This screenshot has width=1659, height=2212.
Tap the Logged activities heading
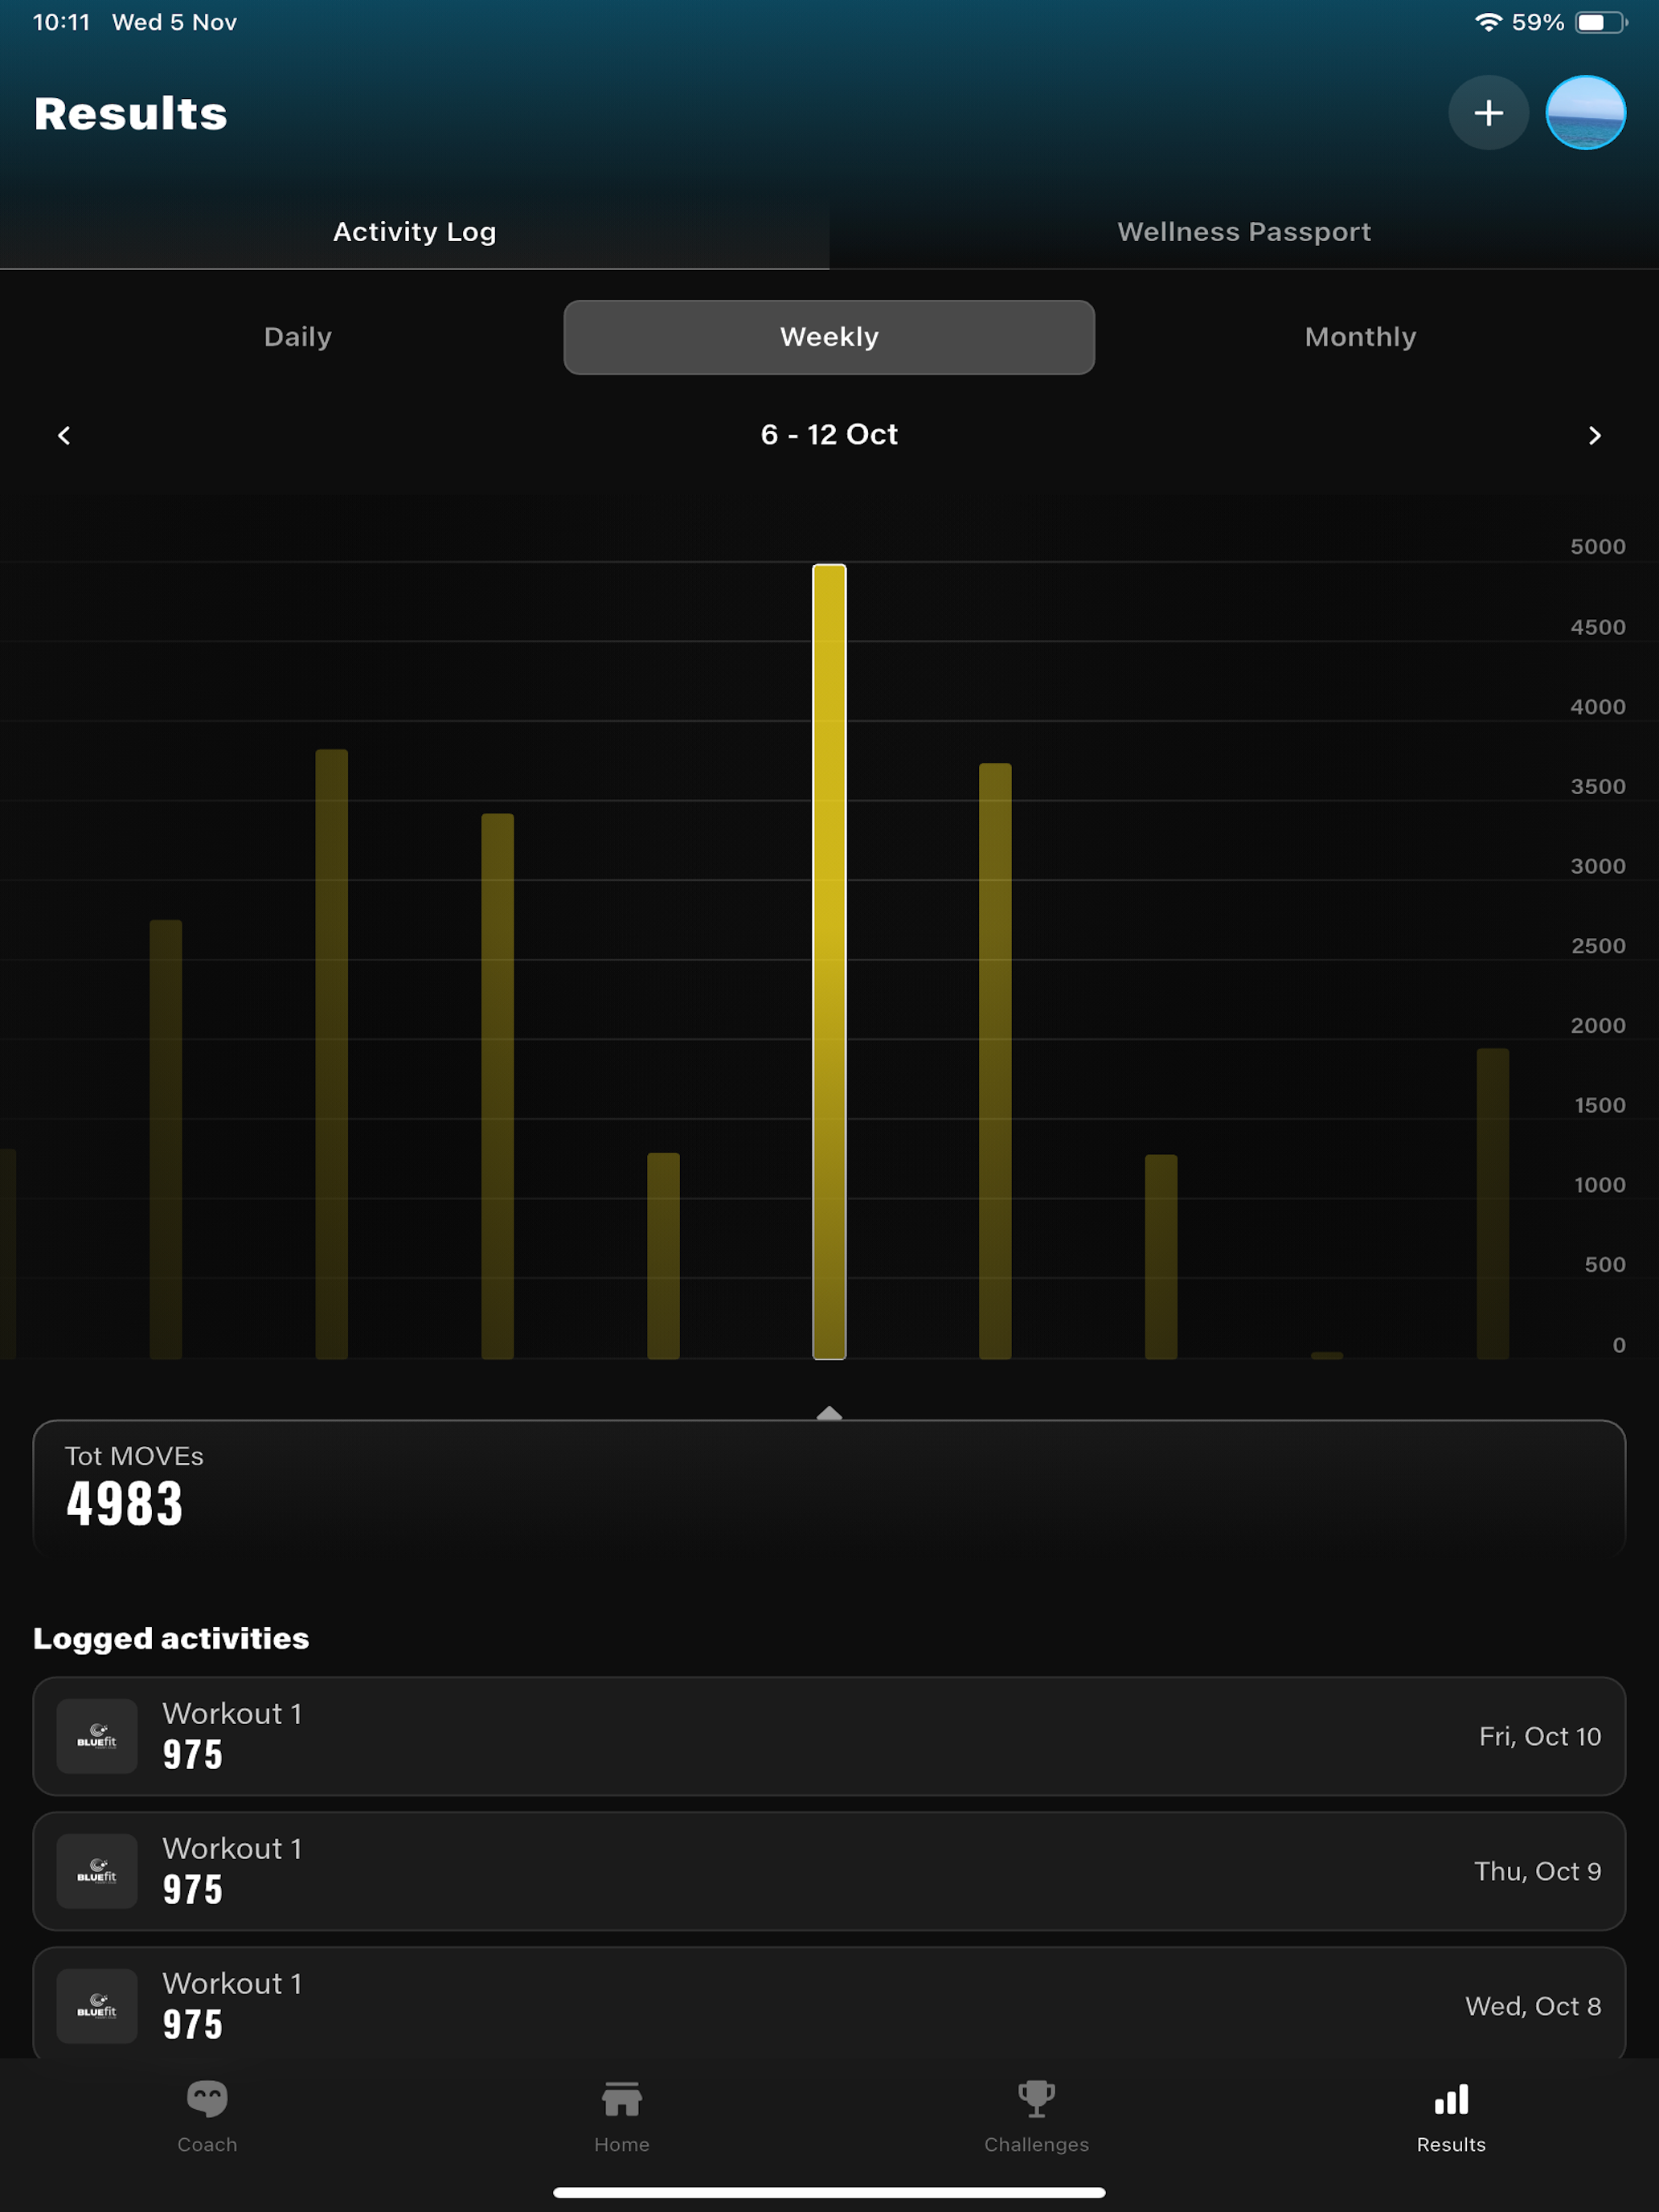click(x=171, y=1638)
